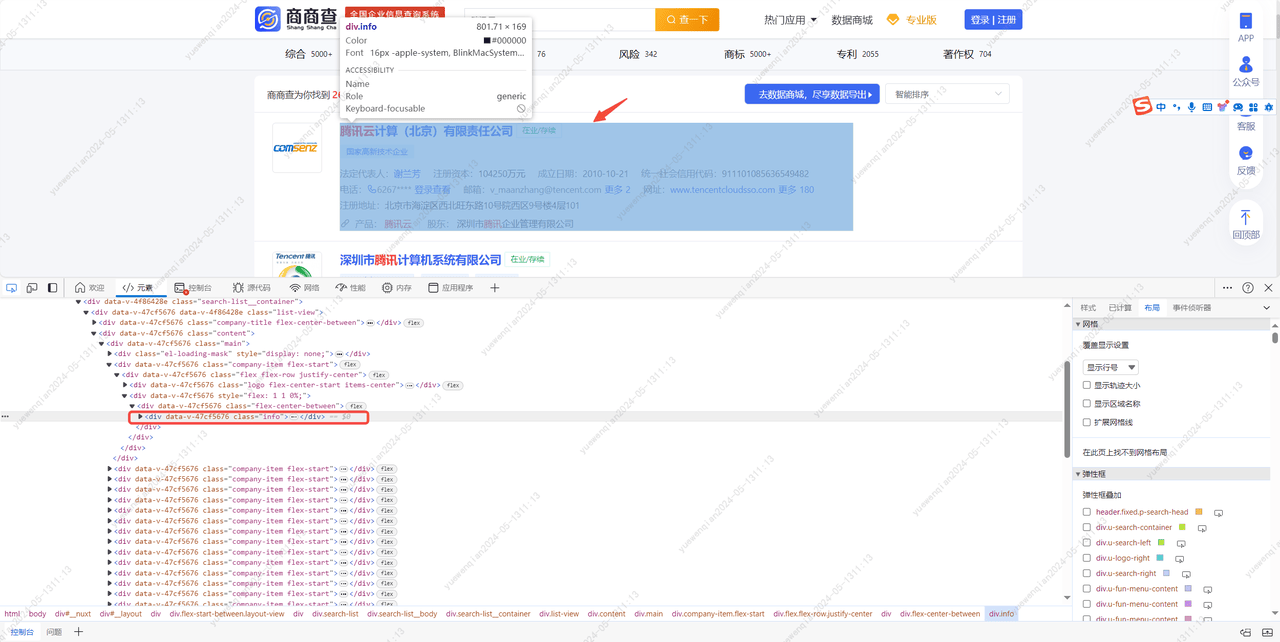Enable overlay for div.u-search-container layer
This screenshot has width=1280, height=642.
point(1086,527)
